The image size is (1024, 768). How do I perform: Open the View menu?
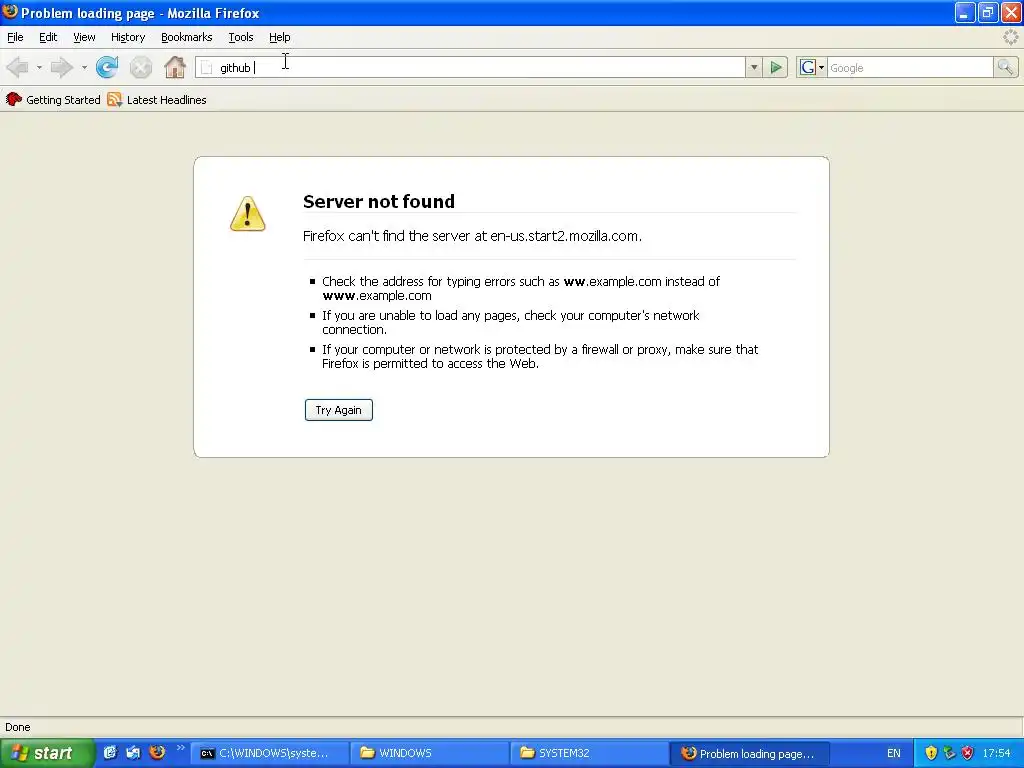84,37
